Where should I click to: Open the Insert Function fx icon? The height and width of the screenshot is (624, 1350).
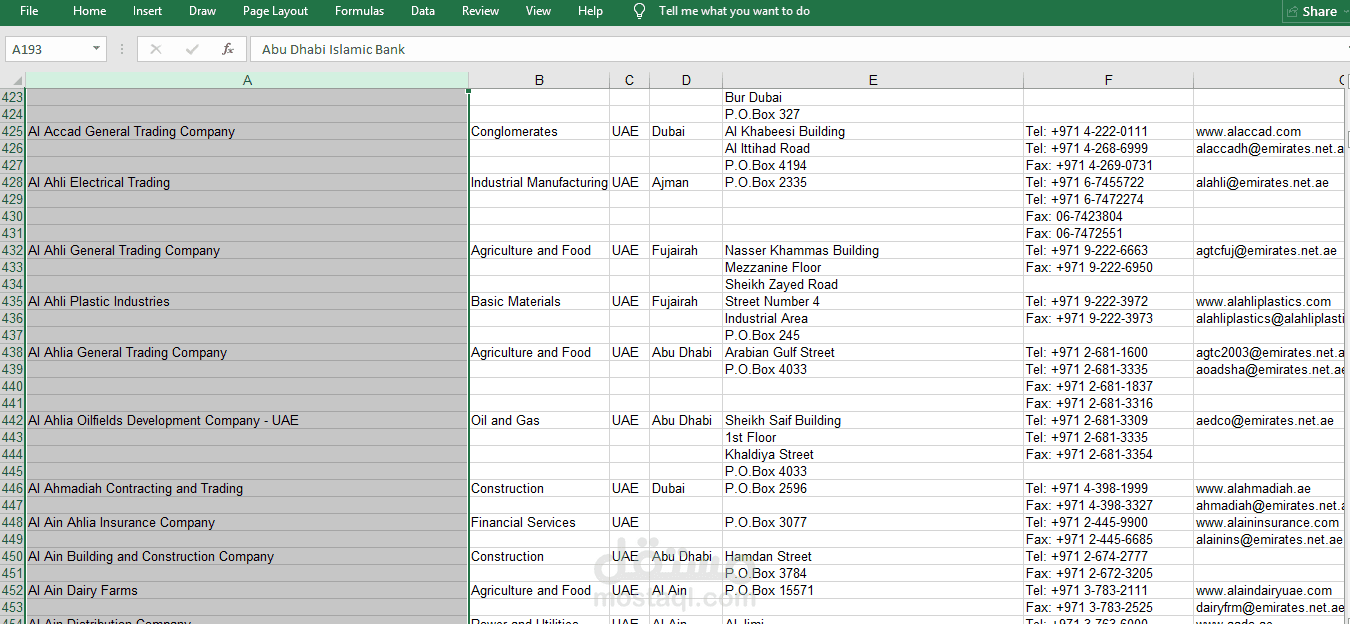pyautogui.click(x=228, y=49)
